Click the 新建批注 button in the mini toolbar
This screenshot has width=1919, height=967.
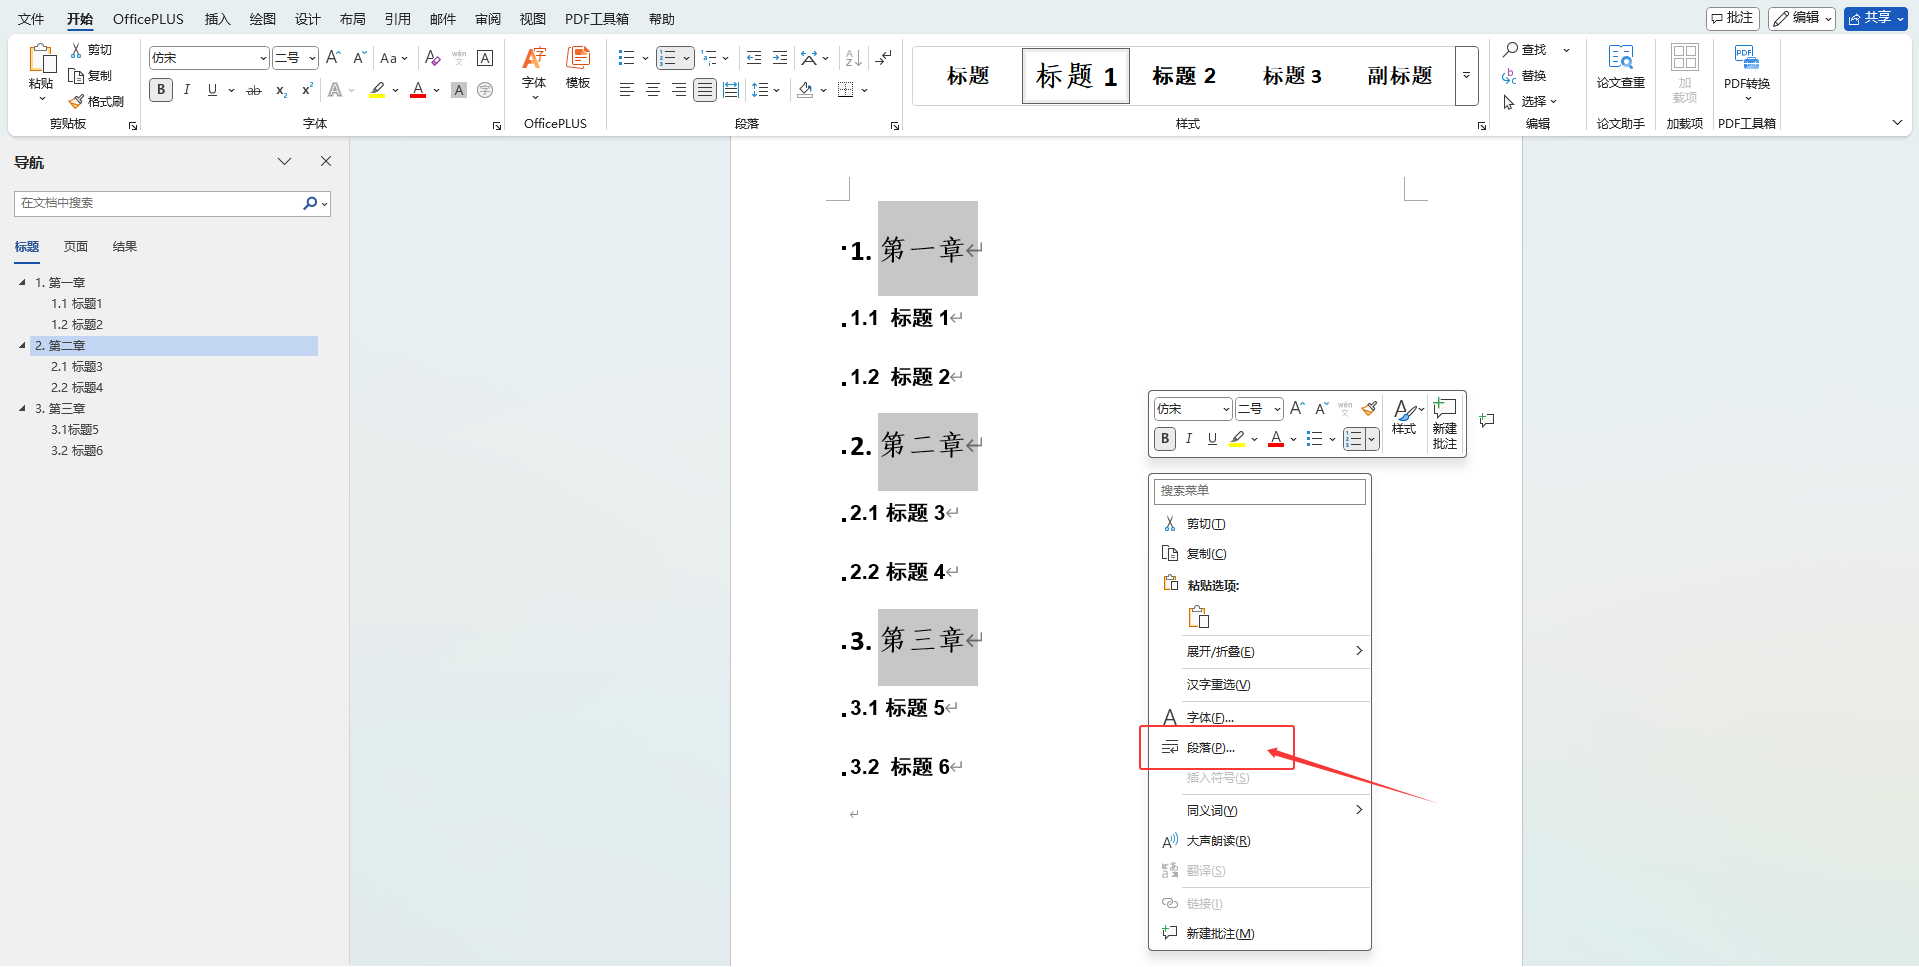[x=1445, y=423]
